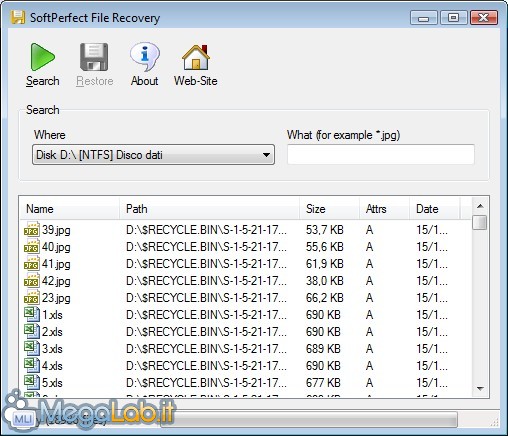The image size is (508, 436).
Task: Expand the Where disk dropdown
Action: point(153,155)
